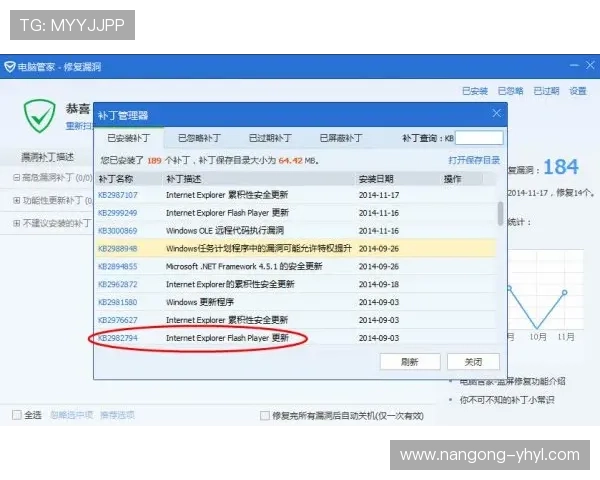Select the Windows任务计划程序 highlighted row description

click(x=259, y=249)
